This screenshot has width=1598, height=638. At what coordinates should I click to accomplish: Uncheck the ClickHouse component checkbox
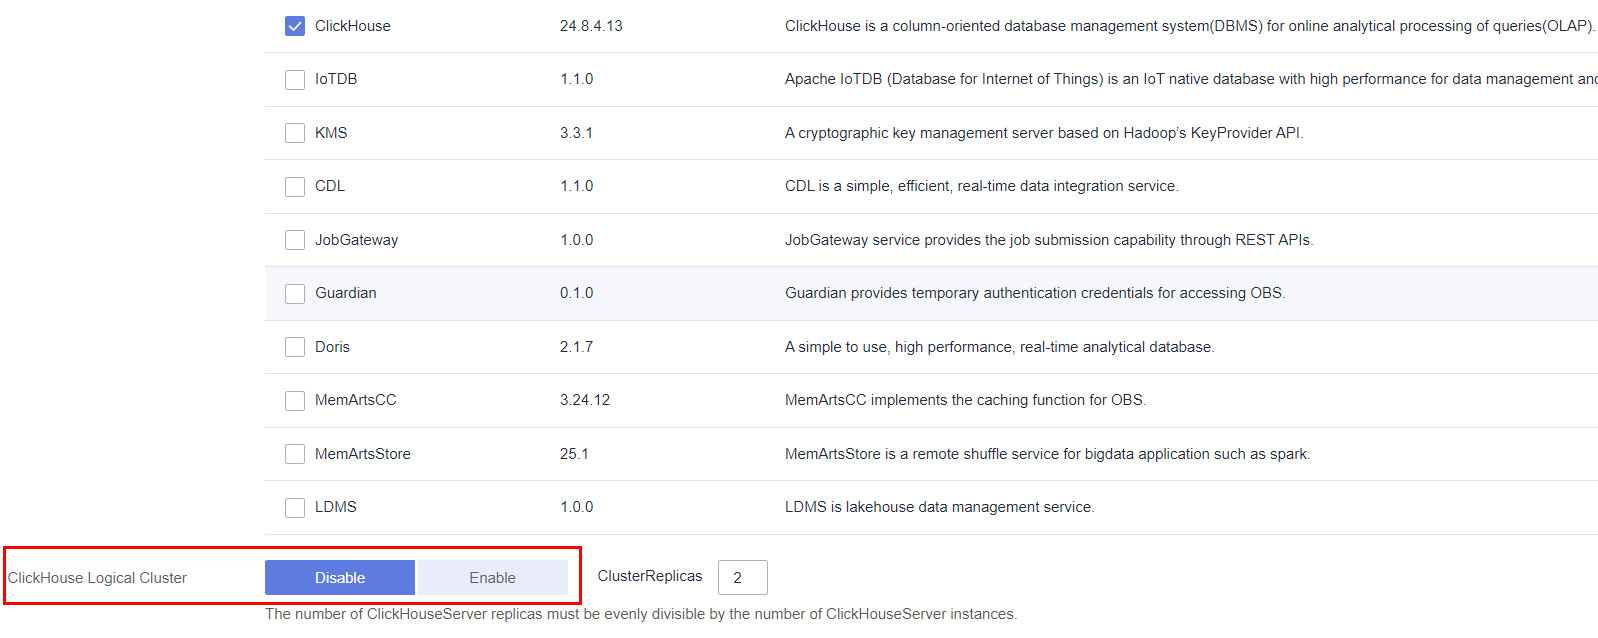click(295, 26)
